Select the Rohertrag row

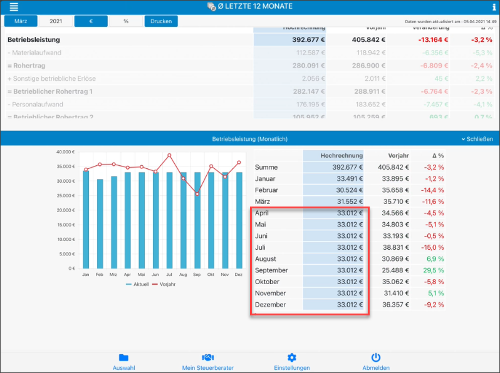pyautogui.click(x=250, y=66)
